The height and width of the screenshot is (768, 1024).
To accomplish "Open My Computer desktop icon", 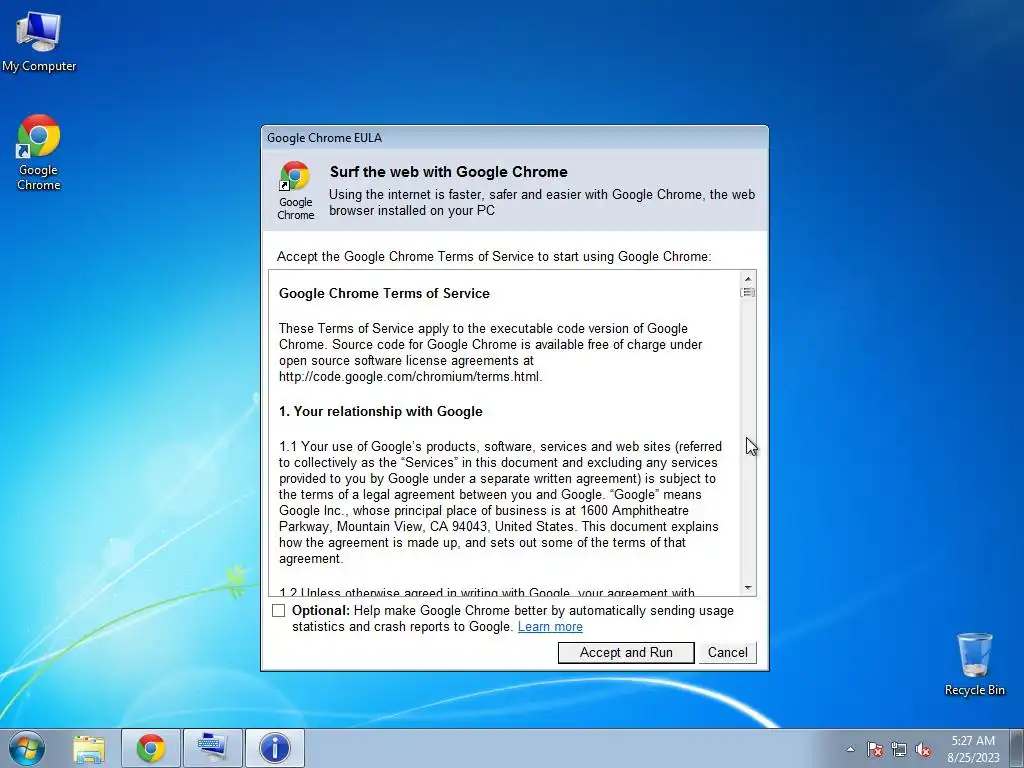I will pyautogui.click(x=39, y=40).
